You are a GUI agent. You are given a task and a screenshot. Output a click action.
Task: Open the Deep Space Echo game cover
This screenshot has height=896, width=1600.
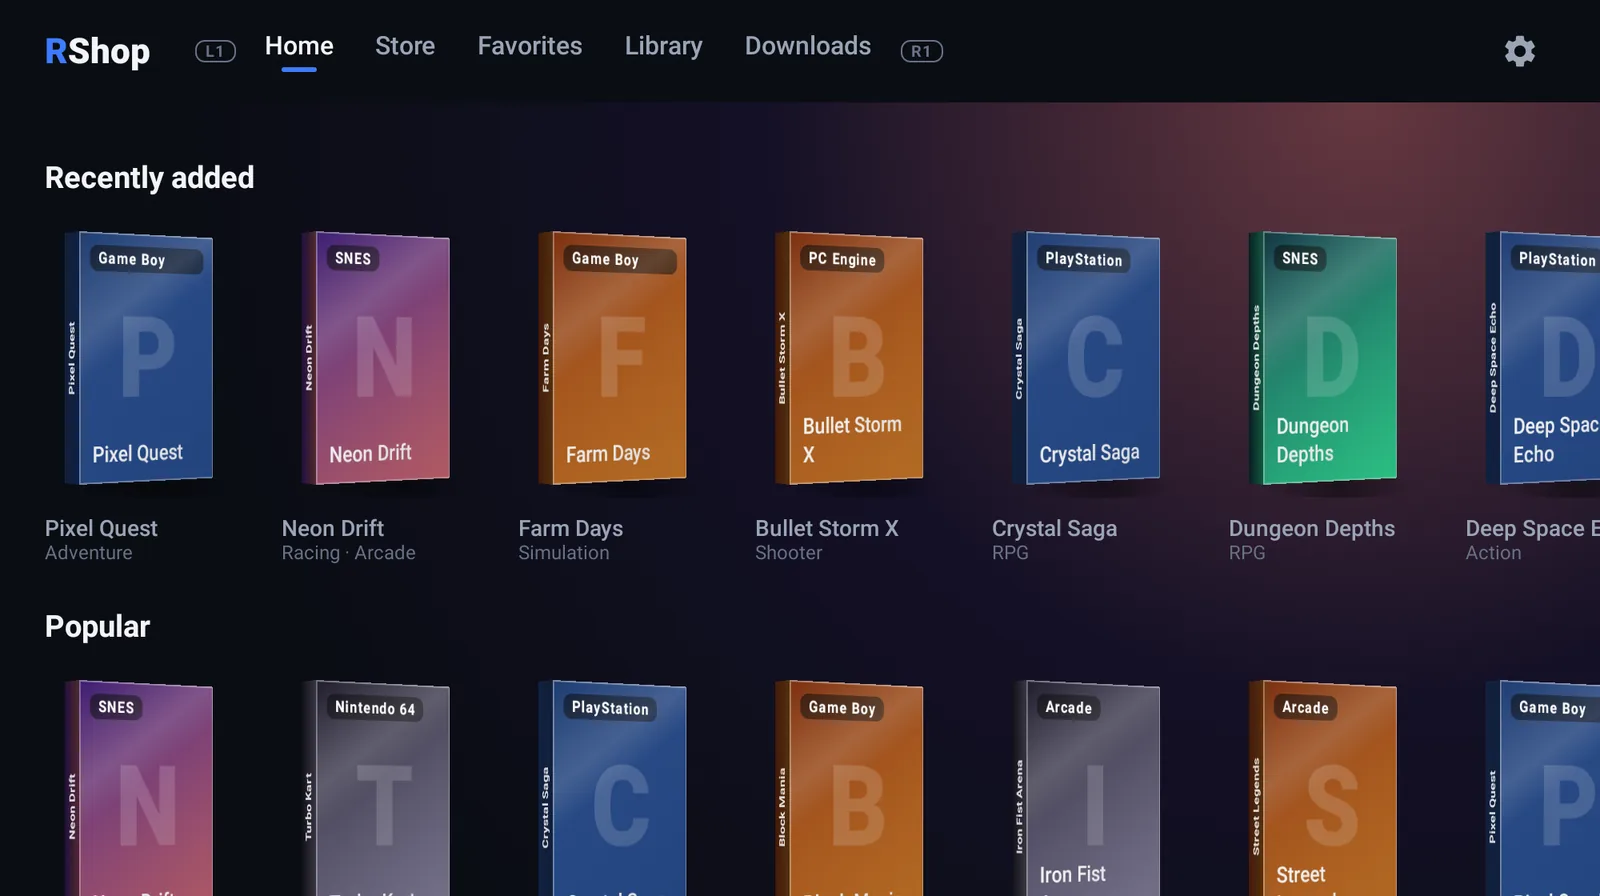1543,358
